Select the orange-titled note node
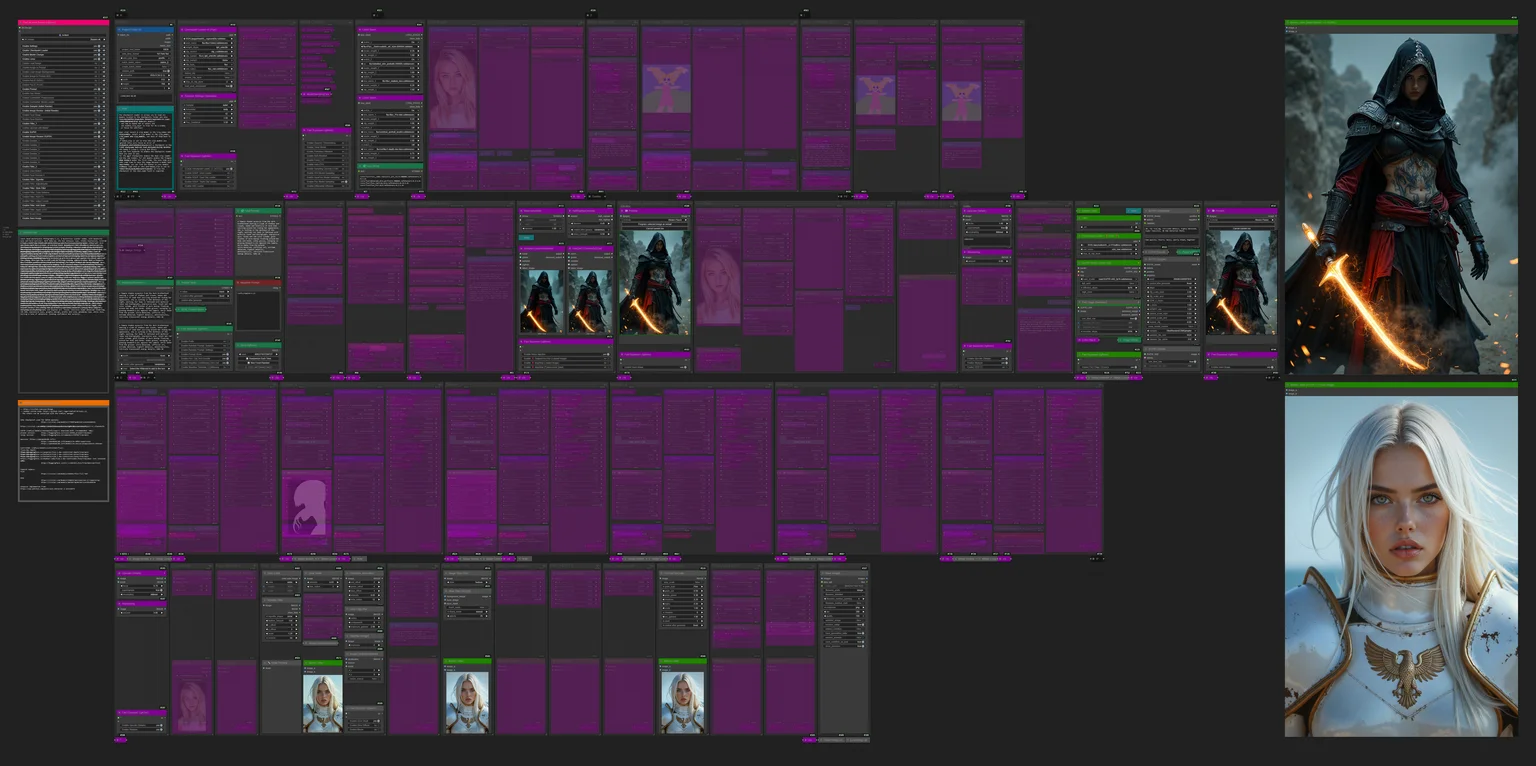The width and height of the screenshot is (1536, 766). click(x=63, y=450)
